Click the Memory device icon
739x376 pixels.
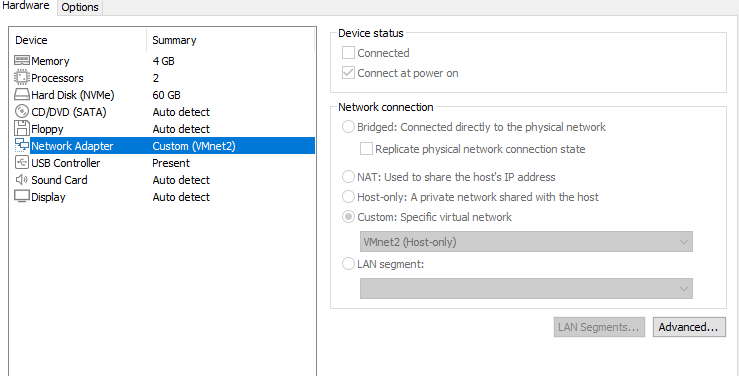tap(22, 61)
